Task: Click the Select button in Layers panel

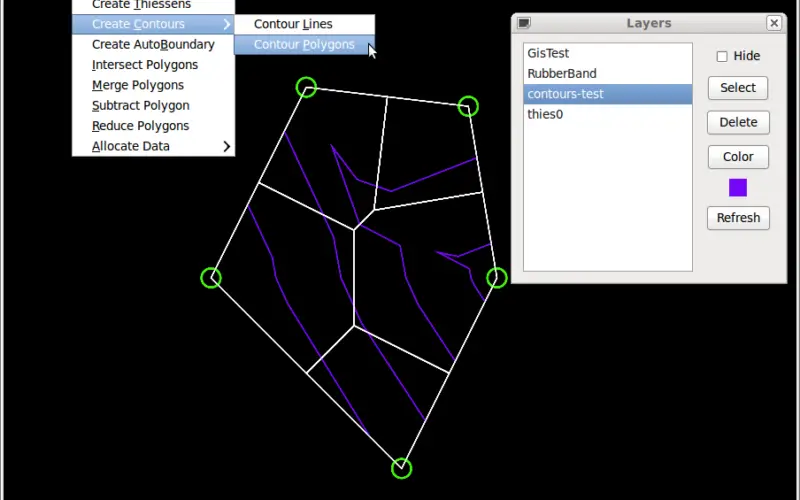Action: [x=738, y=88]
